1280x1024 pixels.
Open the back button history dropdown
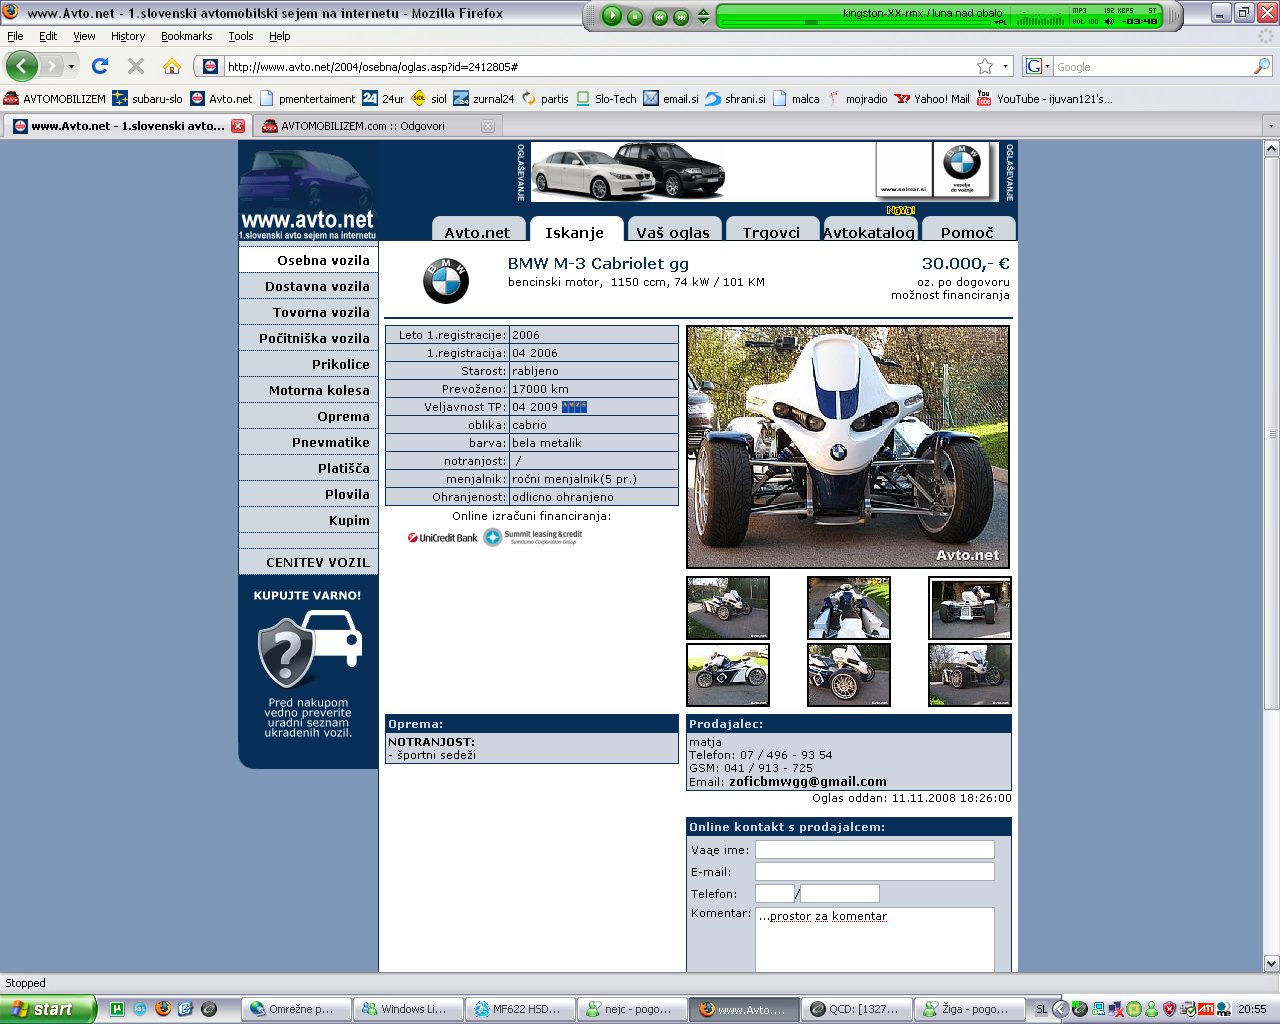pos(71,67)
